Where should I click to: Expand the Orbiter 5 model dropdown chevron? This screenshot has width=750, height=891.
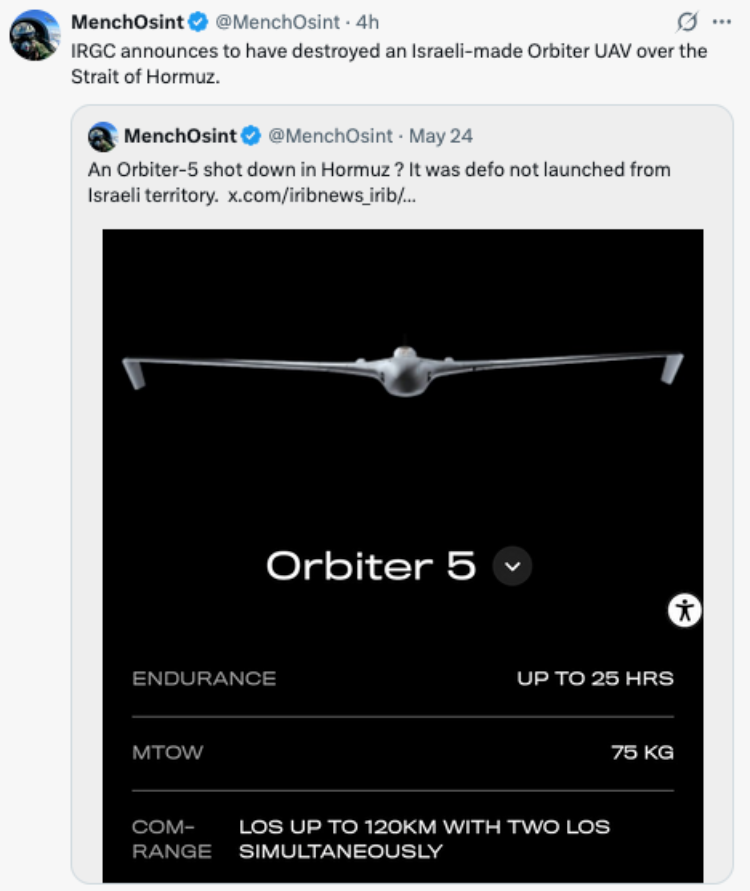coord(512,566)
